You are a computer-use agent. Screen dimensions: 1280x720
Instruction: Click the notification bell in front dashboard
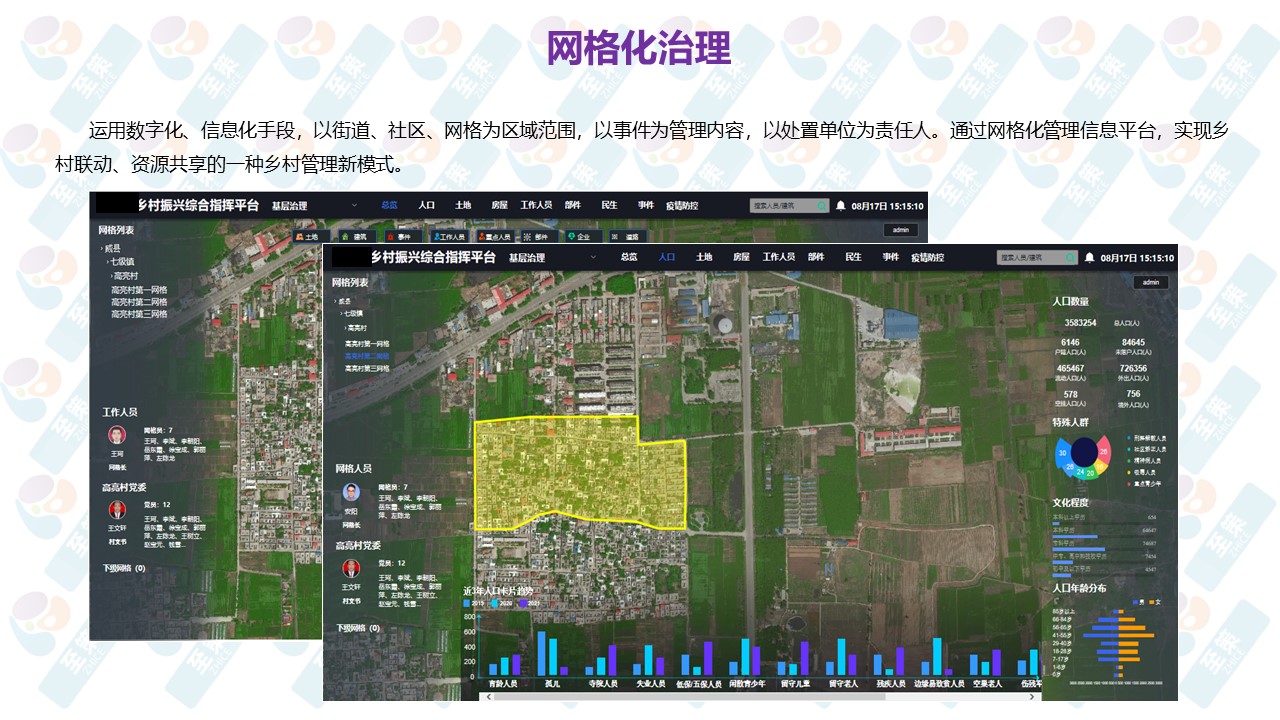pos(1089,258)
